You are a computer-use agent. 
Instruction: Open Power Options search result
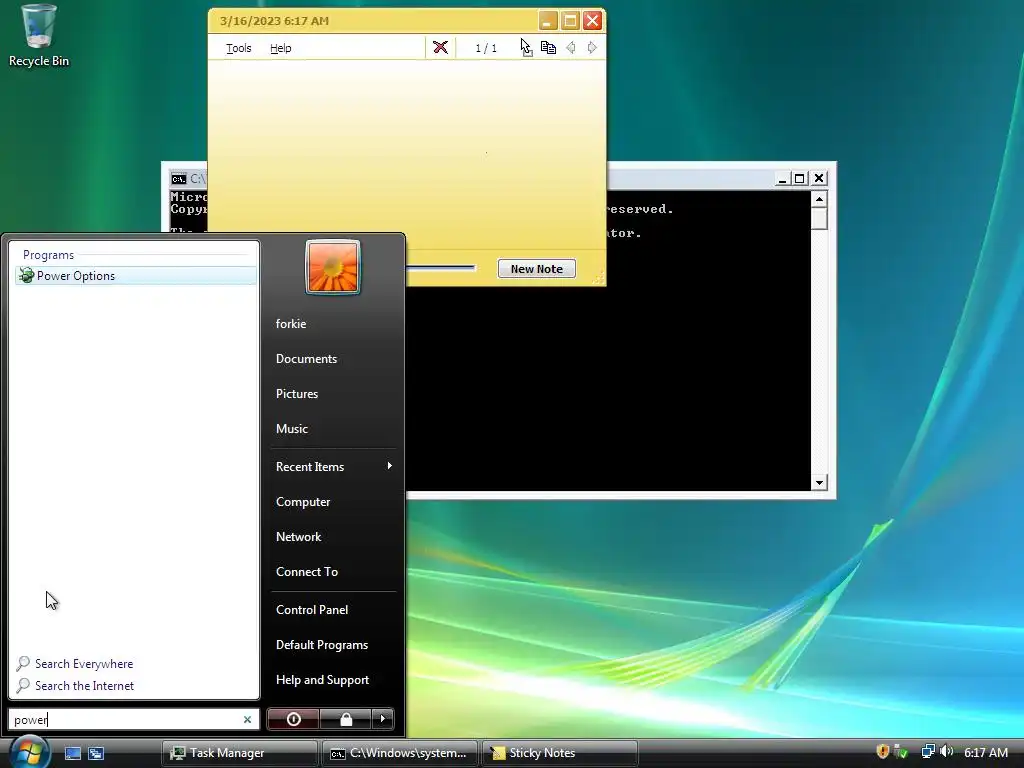[136, 276]
